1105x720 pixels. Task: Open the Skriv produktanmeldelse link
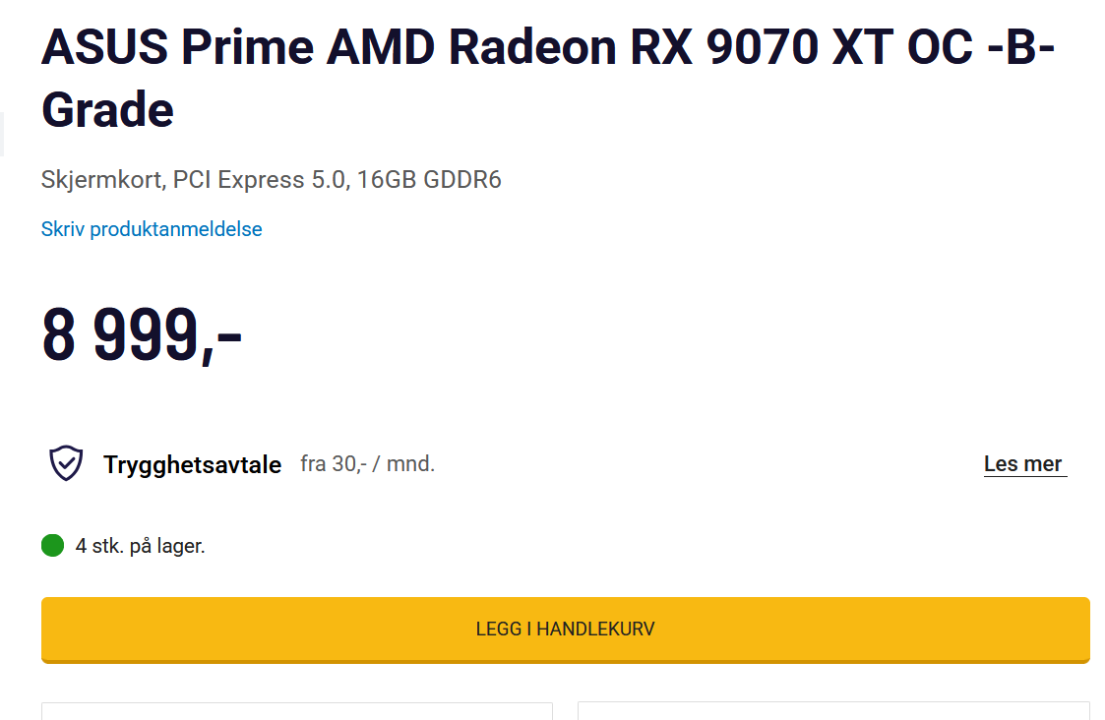(151, 229)
